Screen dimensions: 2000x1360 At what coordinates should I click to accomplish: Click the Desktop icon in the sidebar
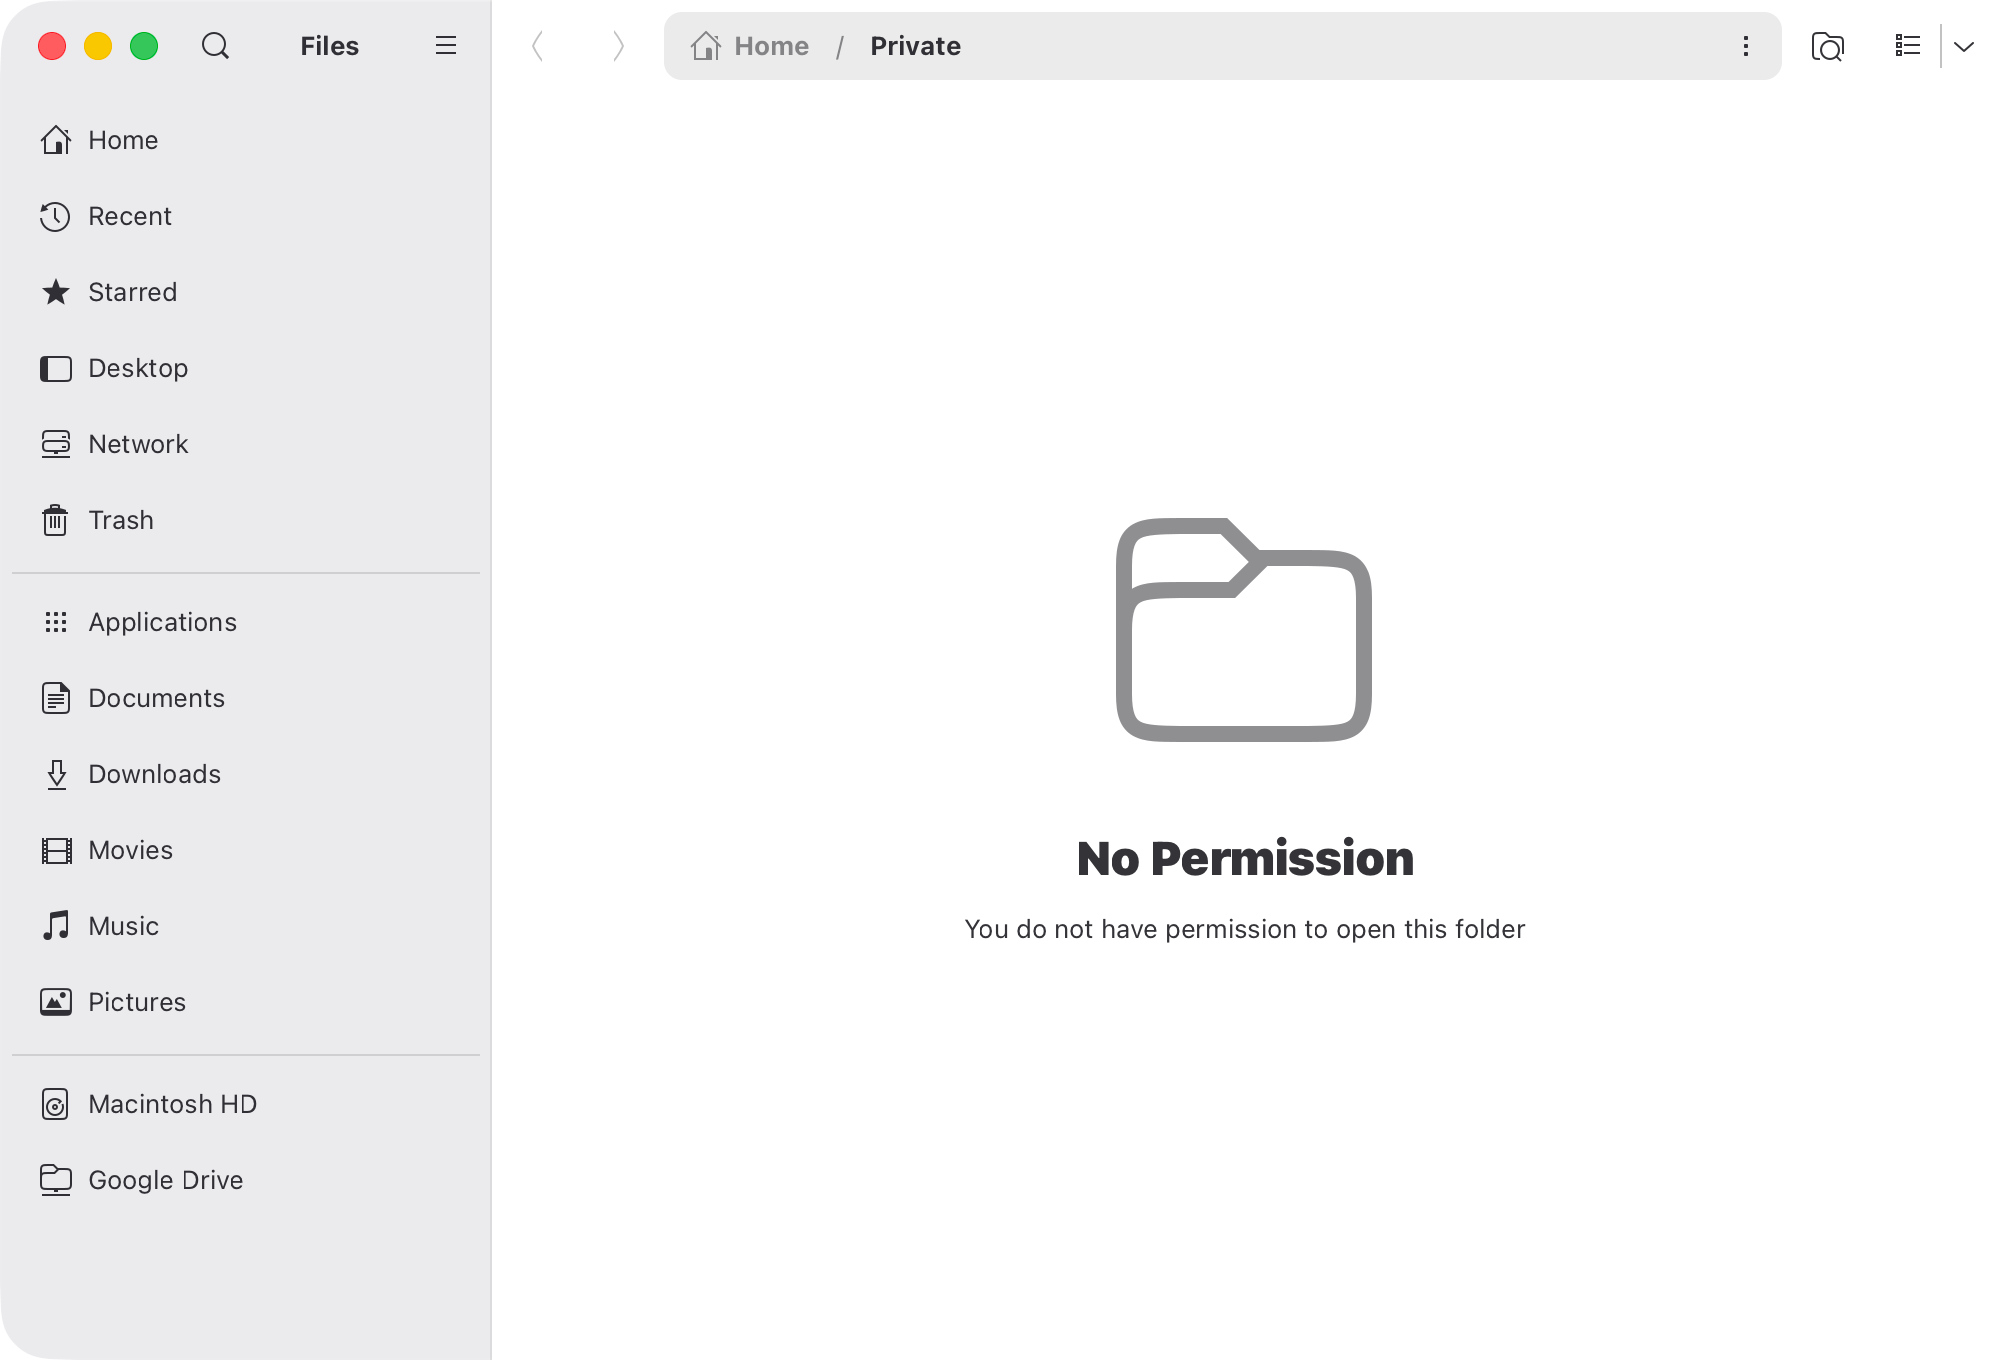pos(56,368)
